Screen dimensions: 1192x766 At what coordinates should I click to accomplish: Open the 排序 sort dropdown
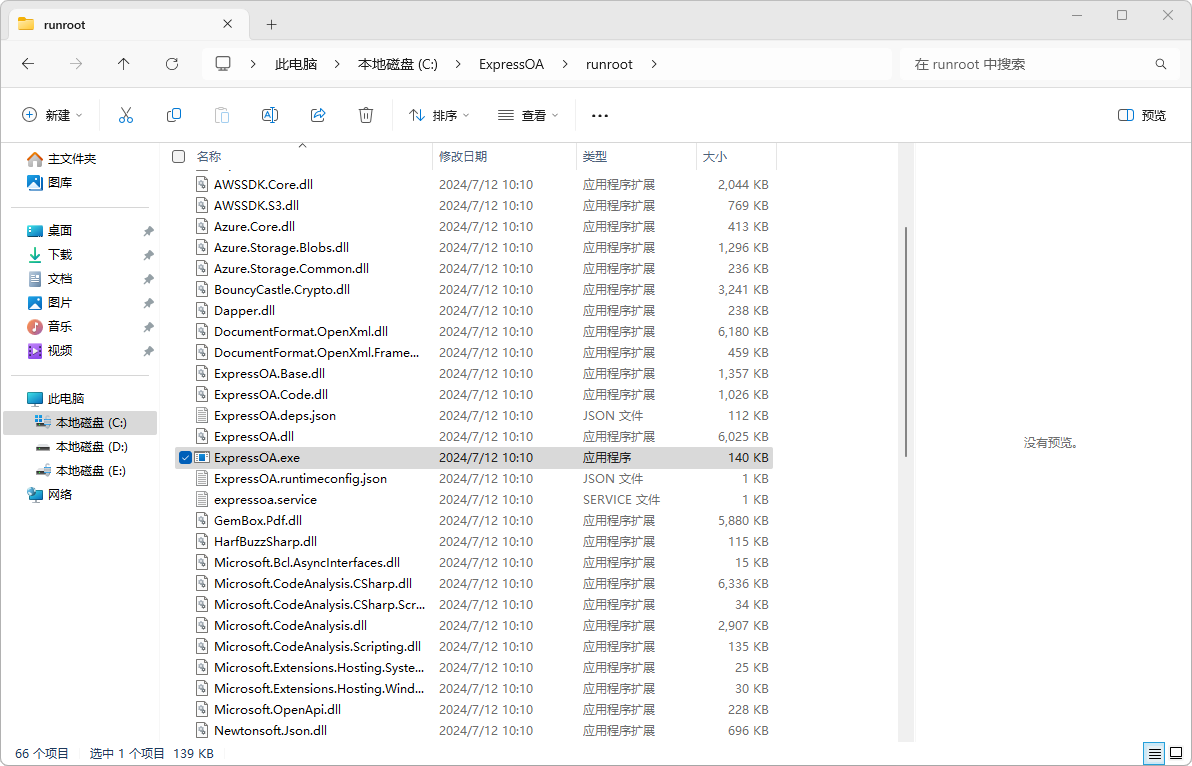(x=439, y=115)
